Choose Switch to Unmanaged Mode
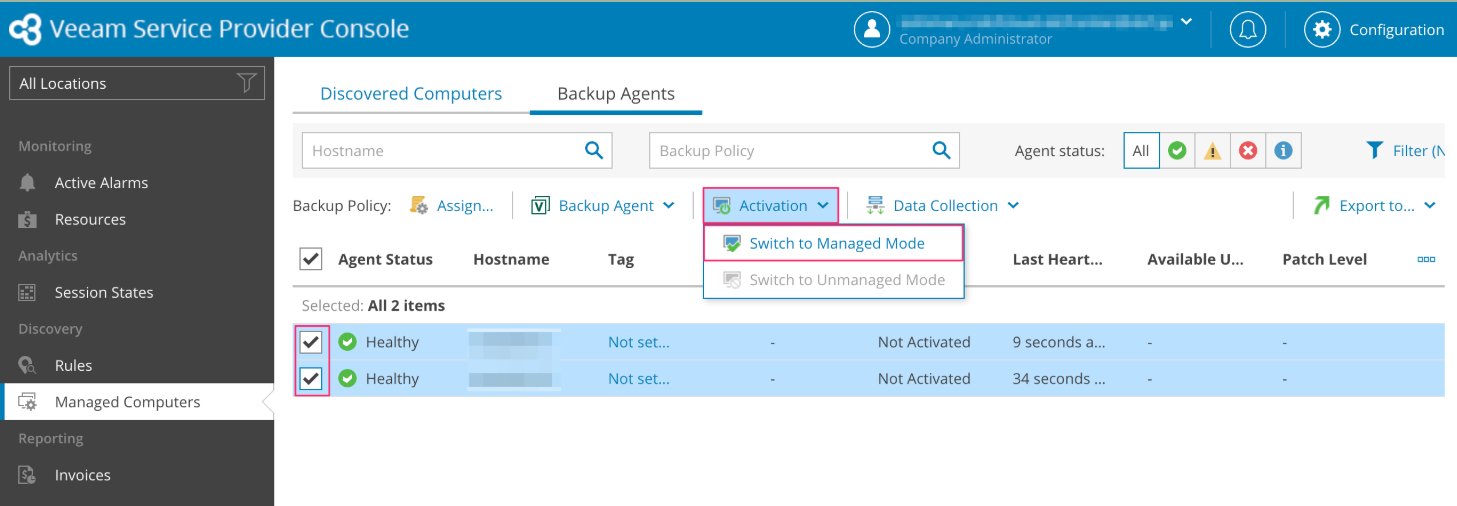 pyautogui.click(x=834, y=280)
